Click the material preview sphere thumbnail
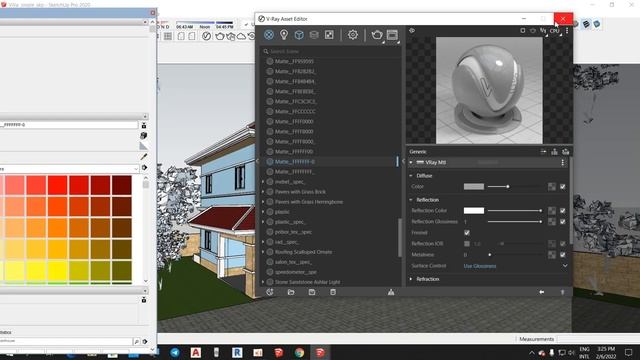Viewport: 640px width, 360px height. tap(489, 90)
